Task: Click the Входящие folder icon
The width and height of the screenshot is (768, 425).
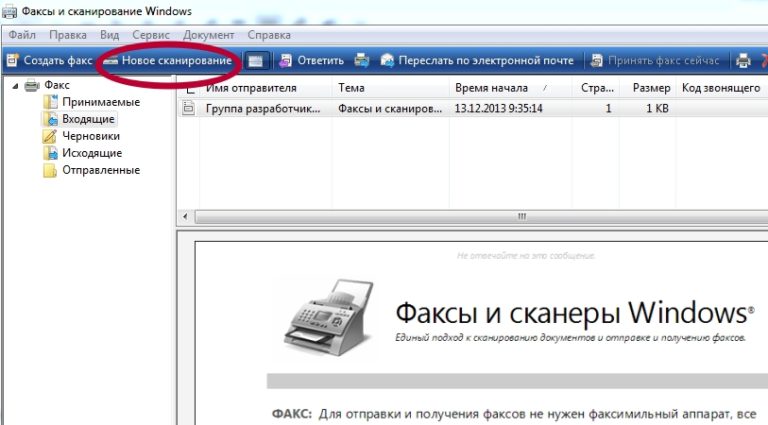Action: (x=50, y=119)
